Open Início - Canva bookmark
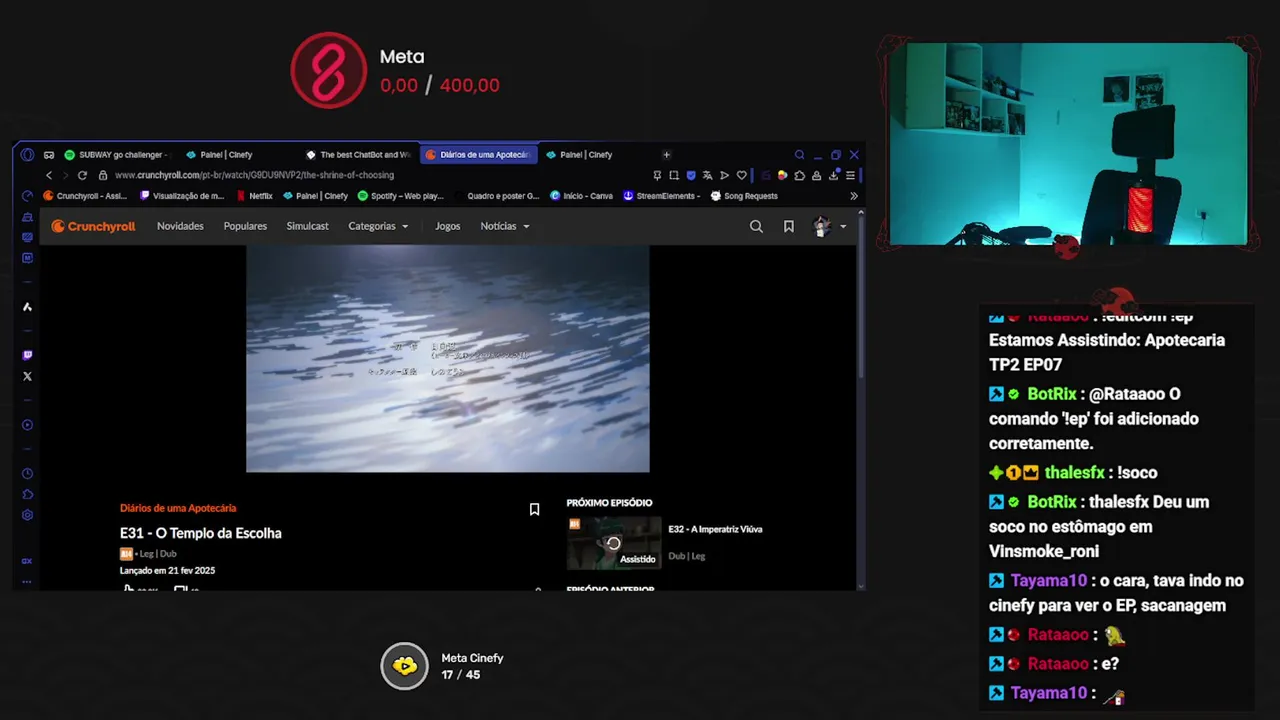Image resolution: width=1280 pixels, height=720 pixels. (581, 196)
